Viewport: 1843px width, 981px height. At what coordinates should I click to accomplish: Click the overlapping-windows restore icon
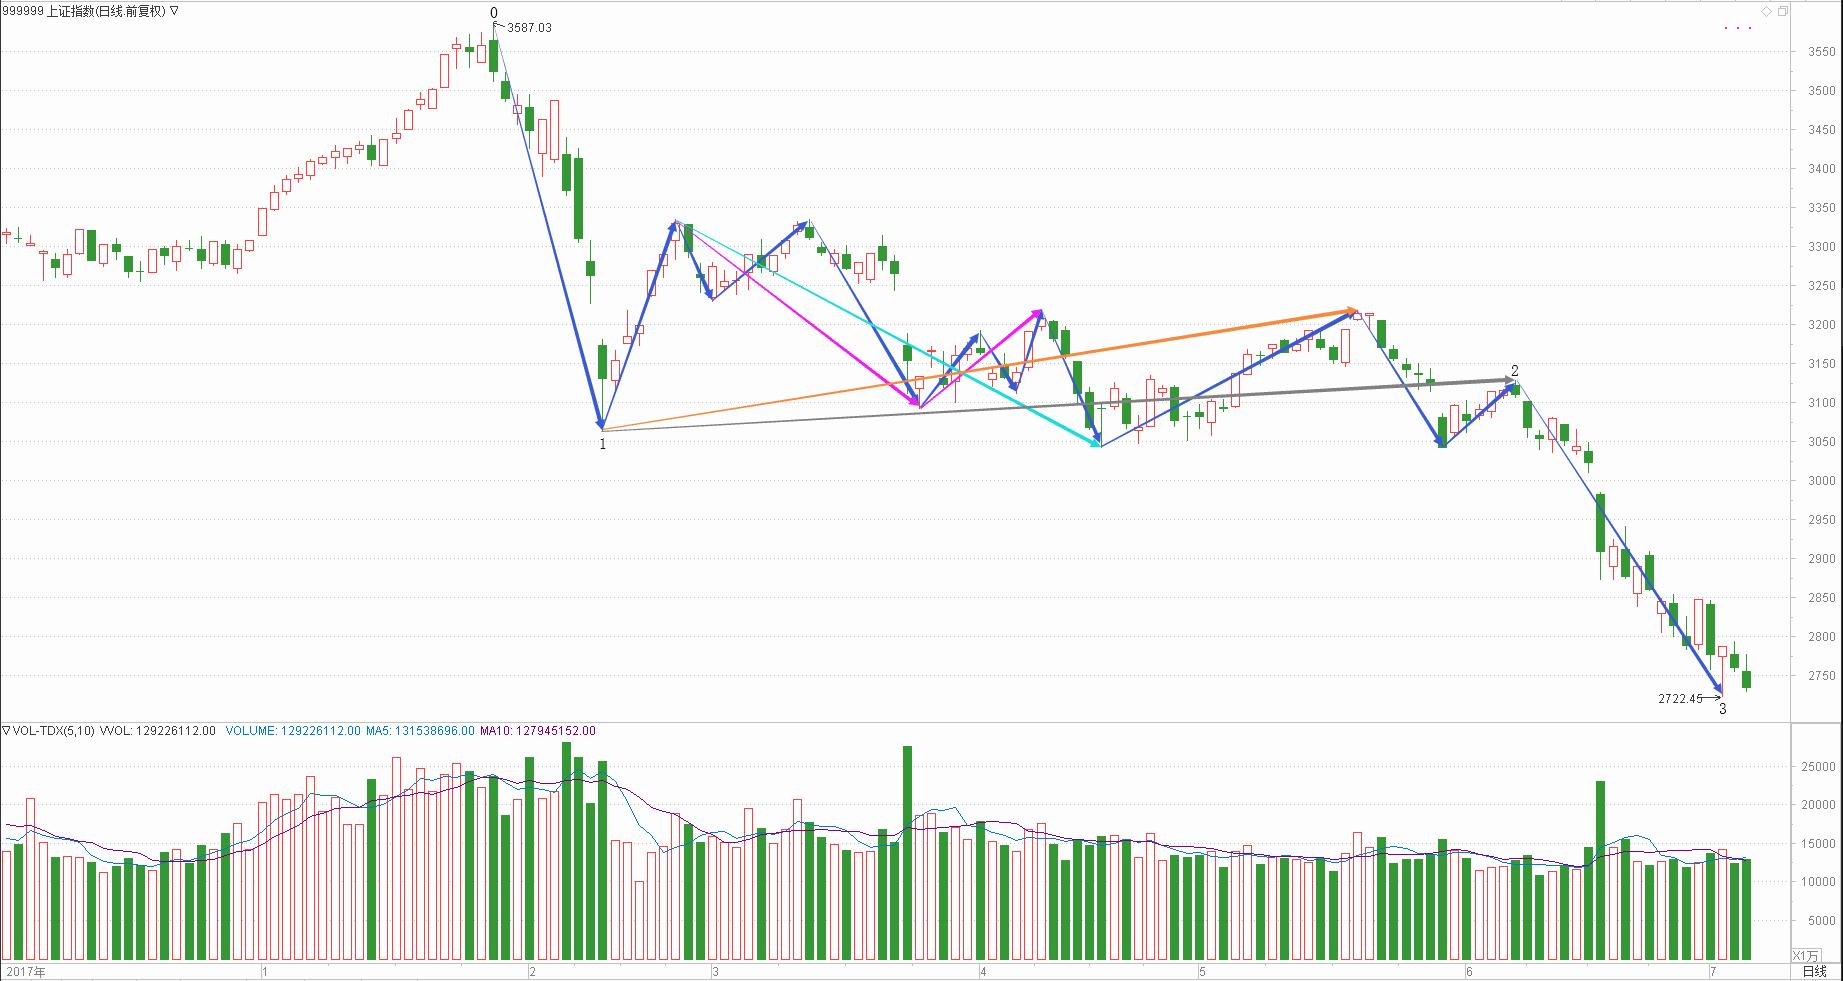coord(1782,11)
